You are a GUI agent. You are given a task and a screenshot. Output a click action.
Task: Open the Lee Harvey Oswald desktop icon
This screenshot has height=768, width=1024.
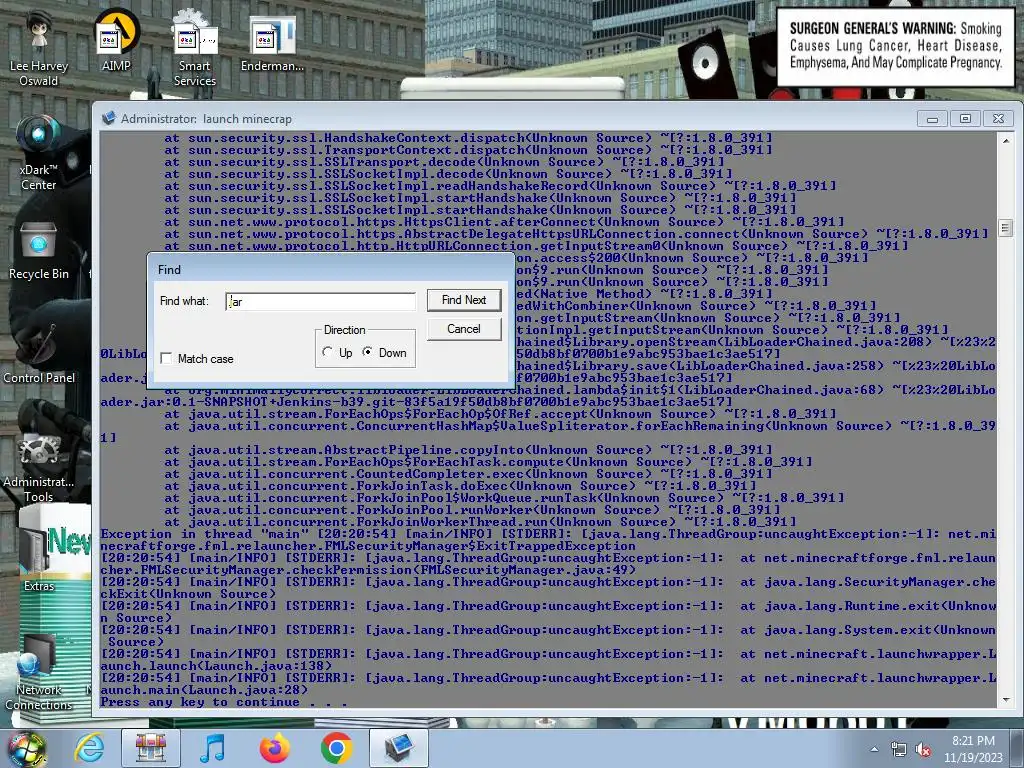click(39, 49)
